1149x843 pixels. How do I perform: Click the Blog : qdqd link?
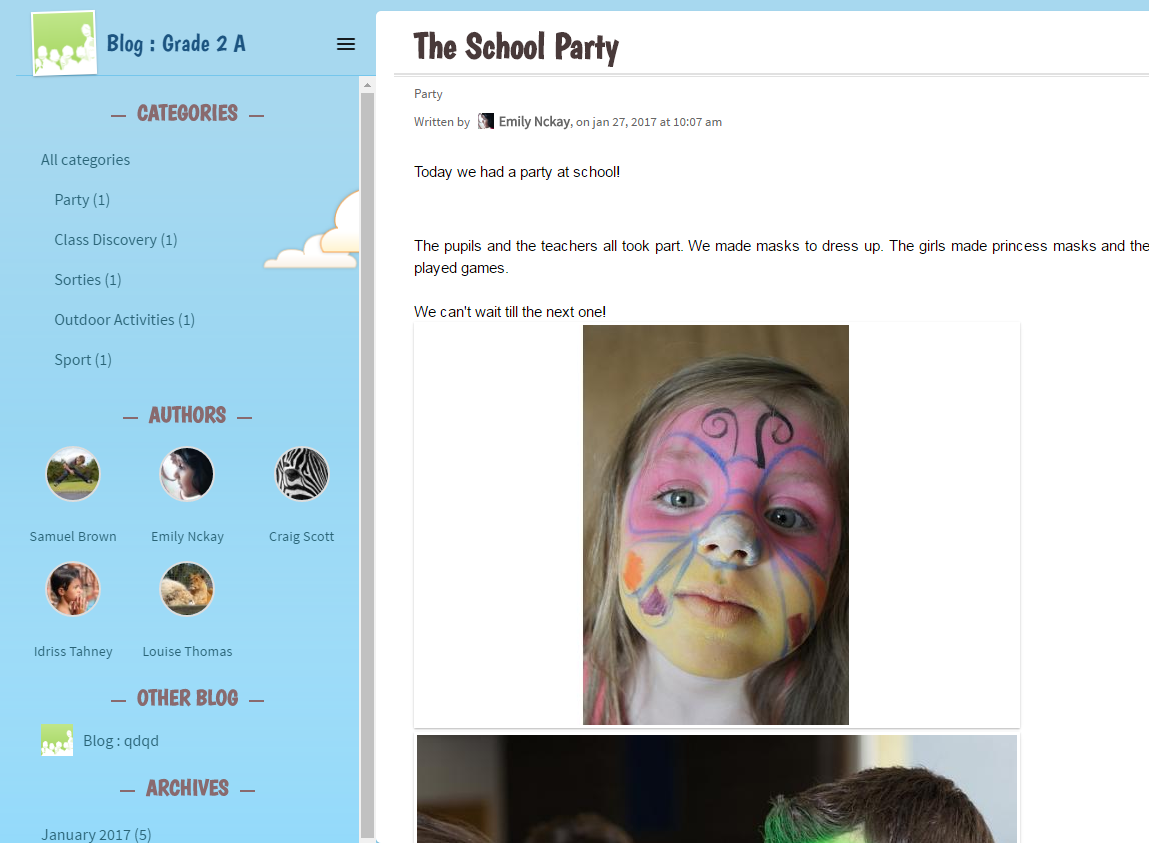[x=121, y=740]
